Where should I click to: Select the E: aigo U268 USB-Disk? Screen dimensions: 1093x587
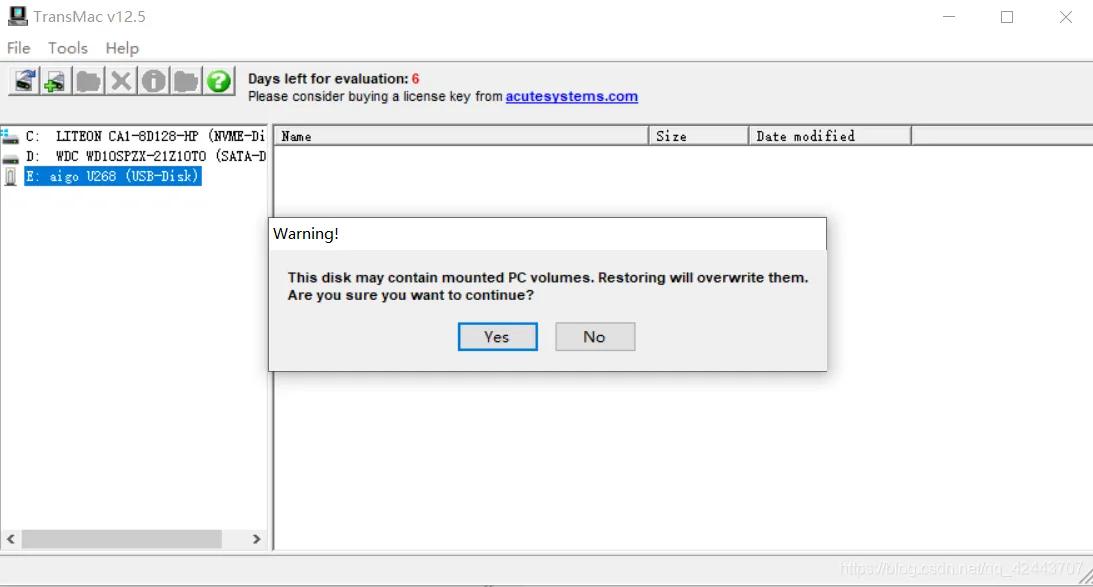113,176
